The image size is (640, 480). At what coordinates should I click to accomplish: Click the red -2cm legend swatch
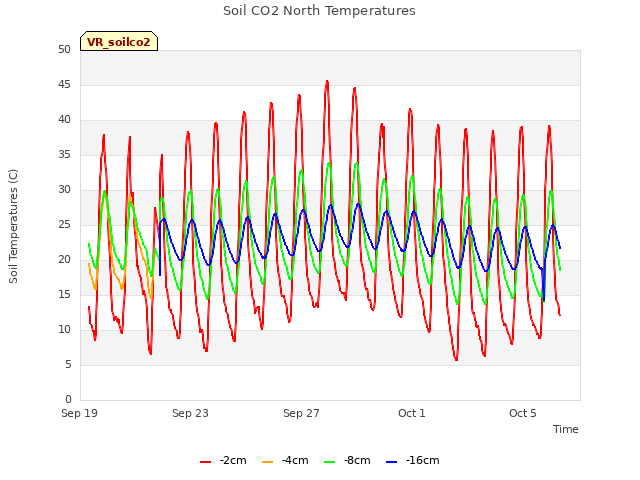click(x=205, y=462)
